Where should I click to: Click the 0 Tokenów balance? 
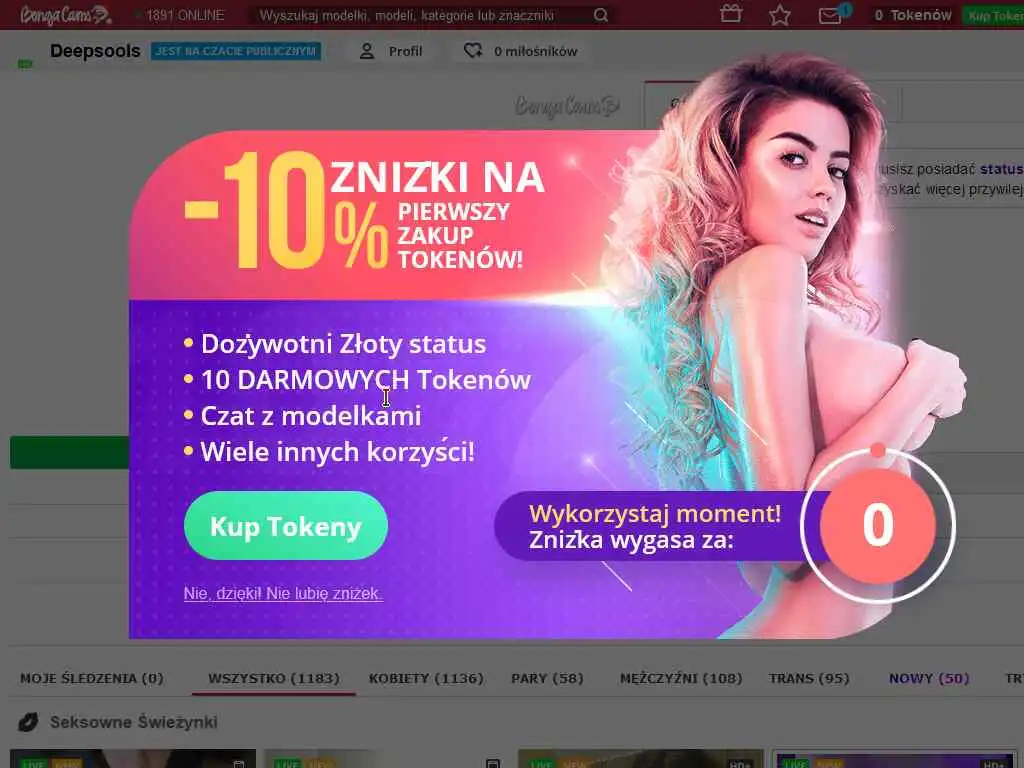point(913,15)
